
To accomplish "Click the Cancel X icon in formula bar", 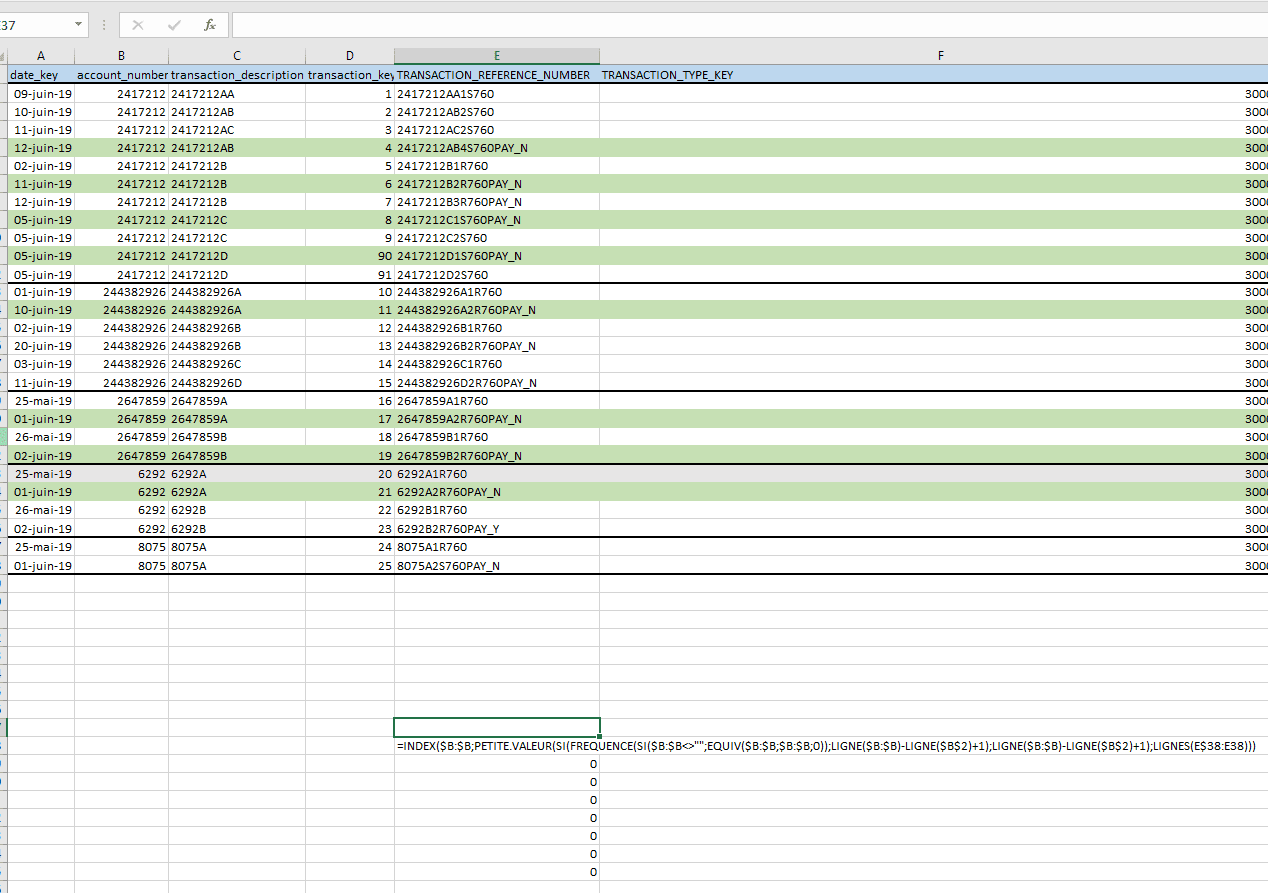I will (x=138, y=25).
